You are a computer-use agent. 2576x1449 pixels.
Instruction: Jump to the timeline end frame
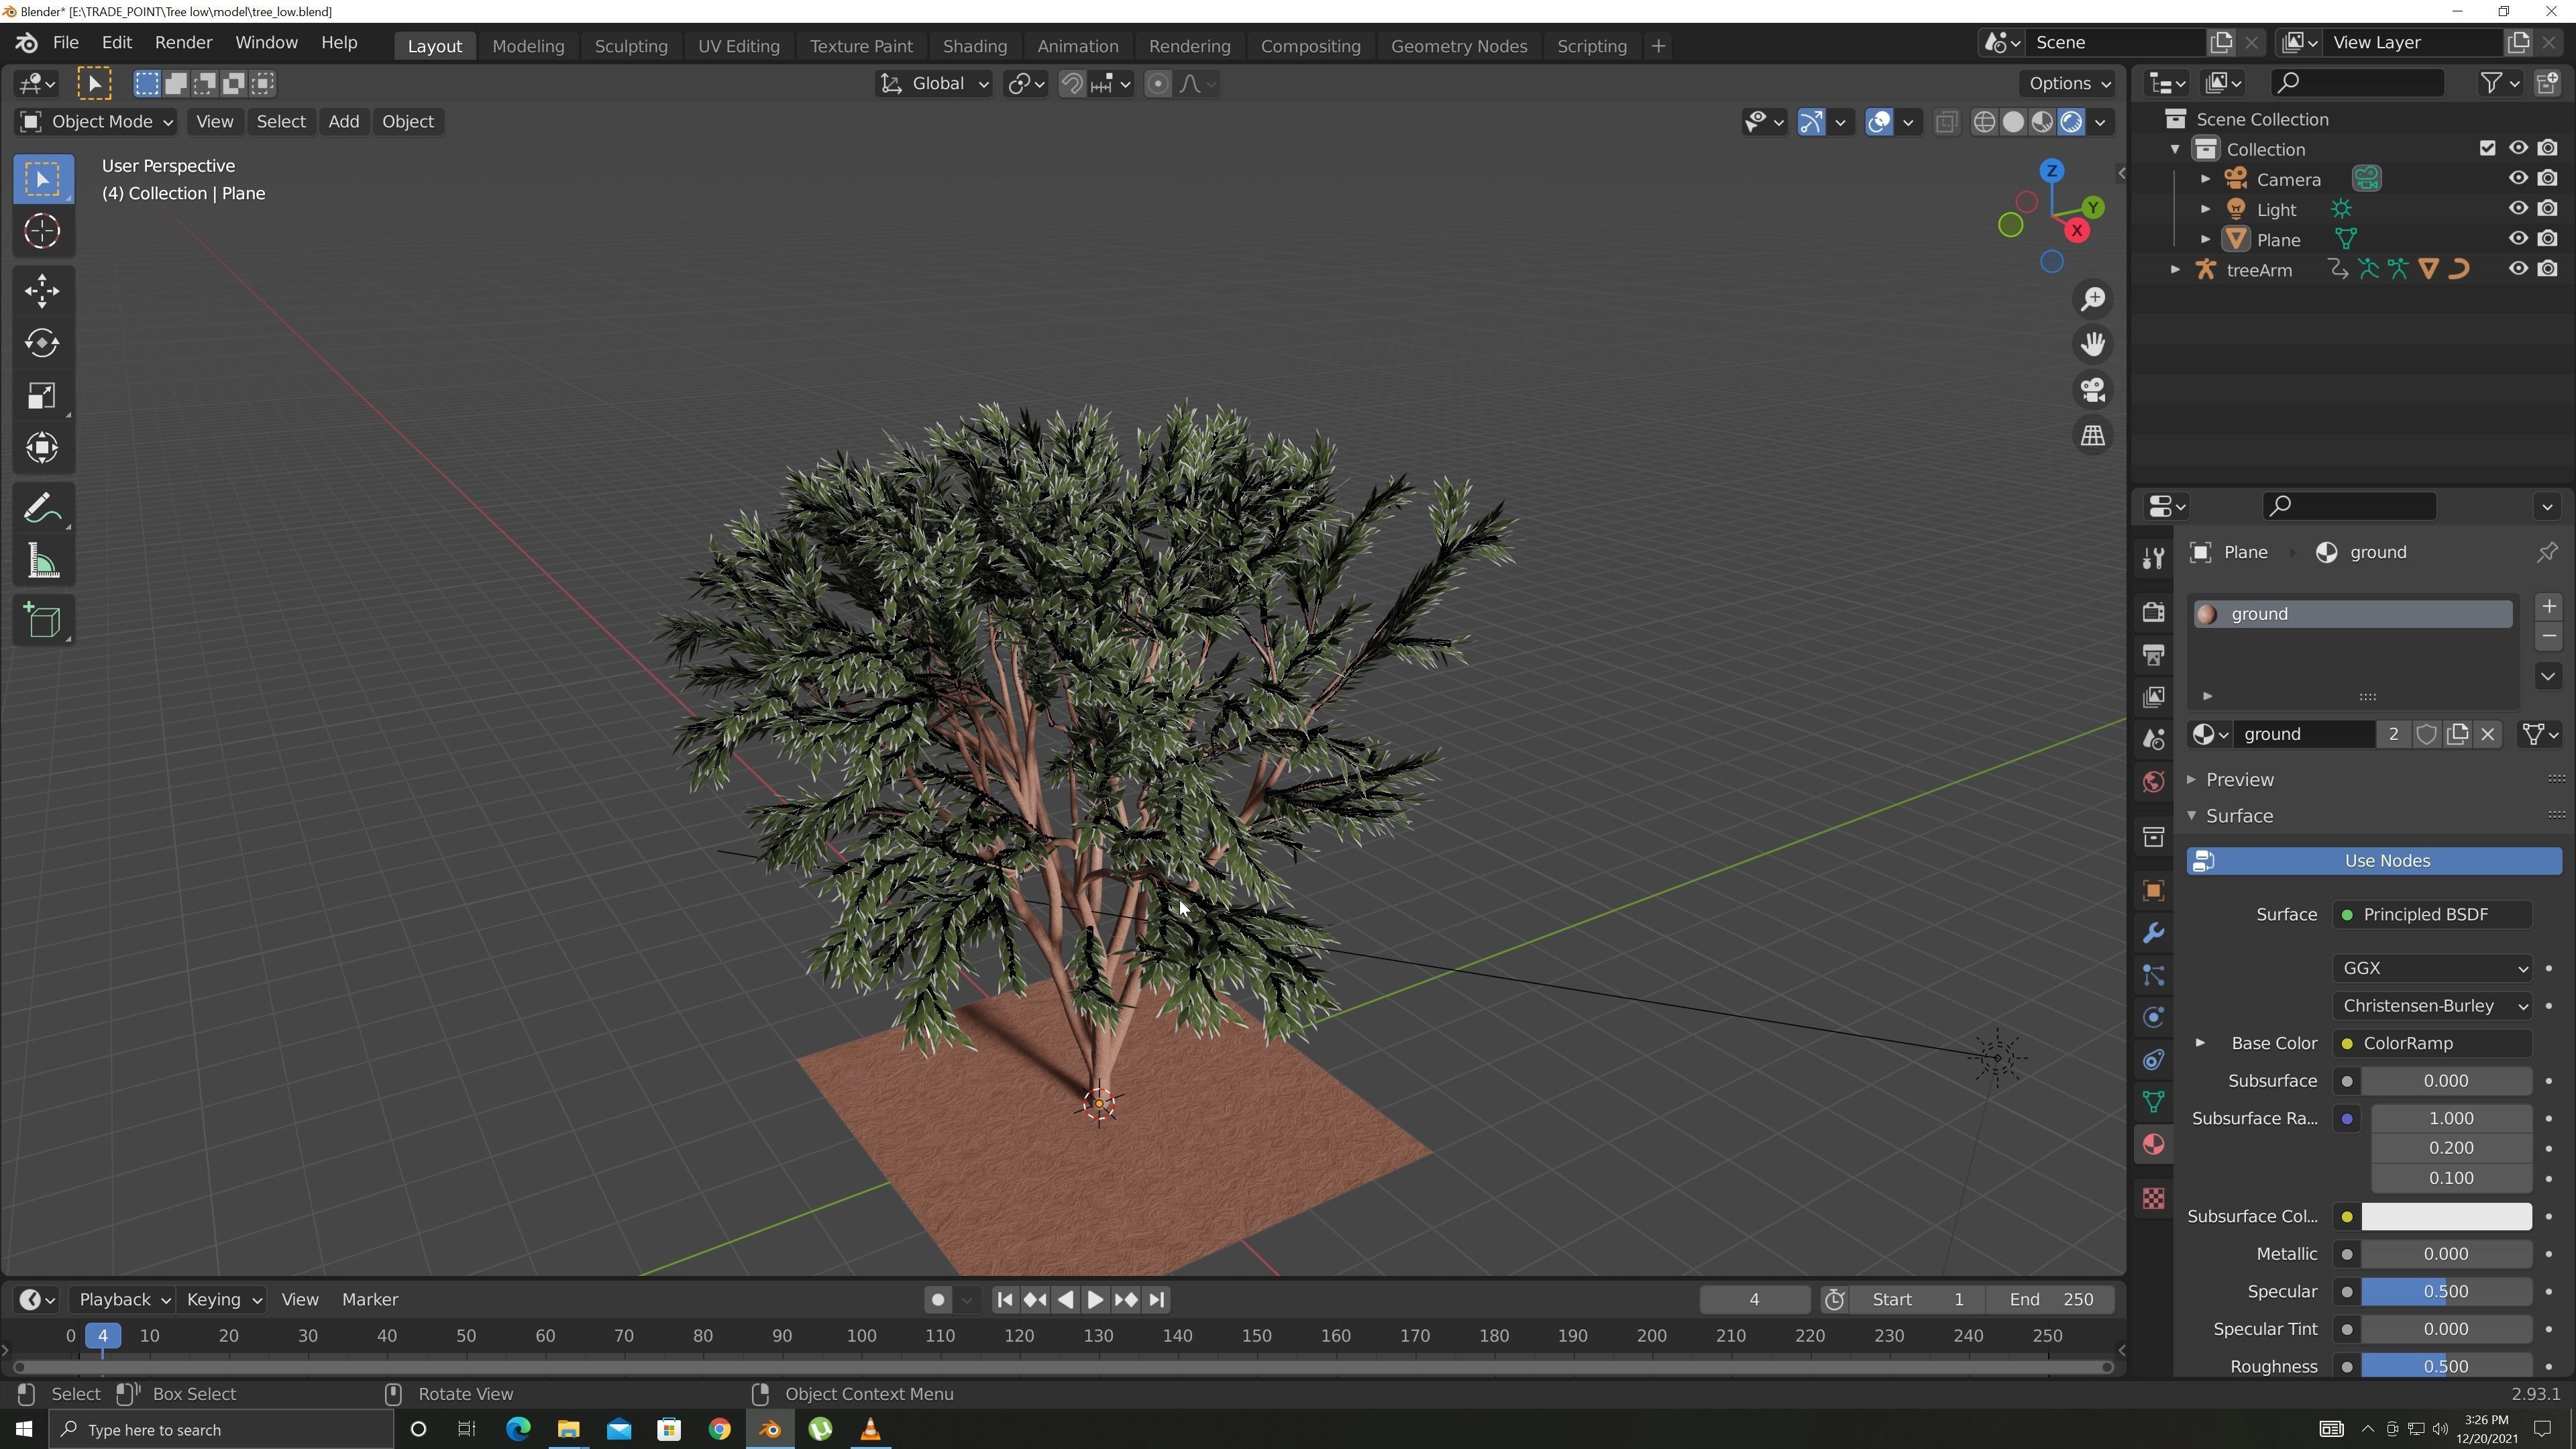click(x=1157, y=1299)
